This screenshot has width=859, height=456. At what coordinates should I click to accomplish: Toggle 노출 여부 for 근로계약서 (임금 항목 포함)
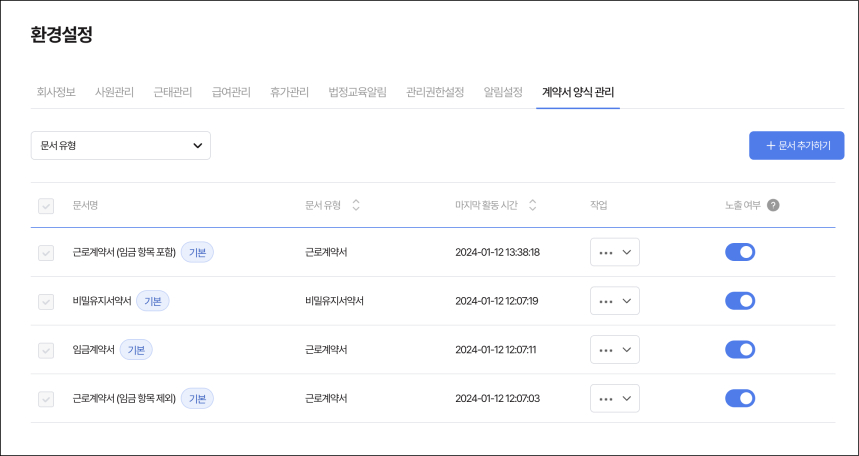click(739, 252)
